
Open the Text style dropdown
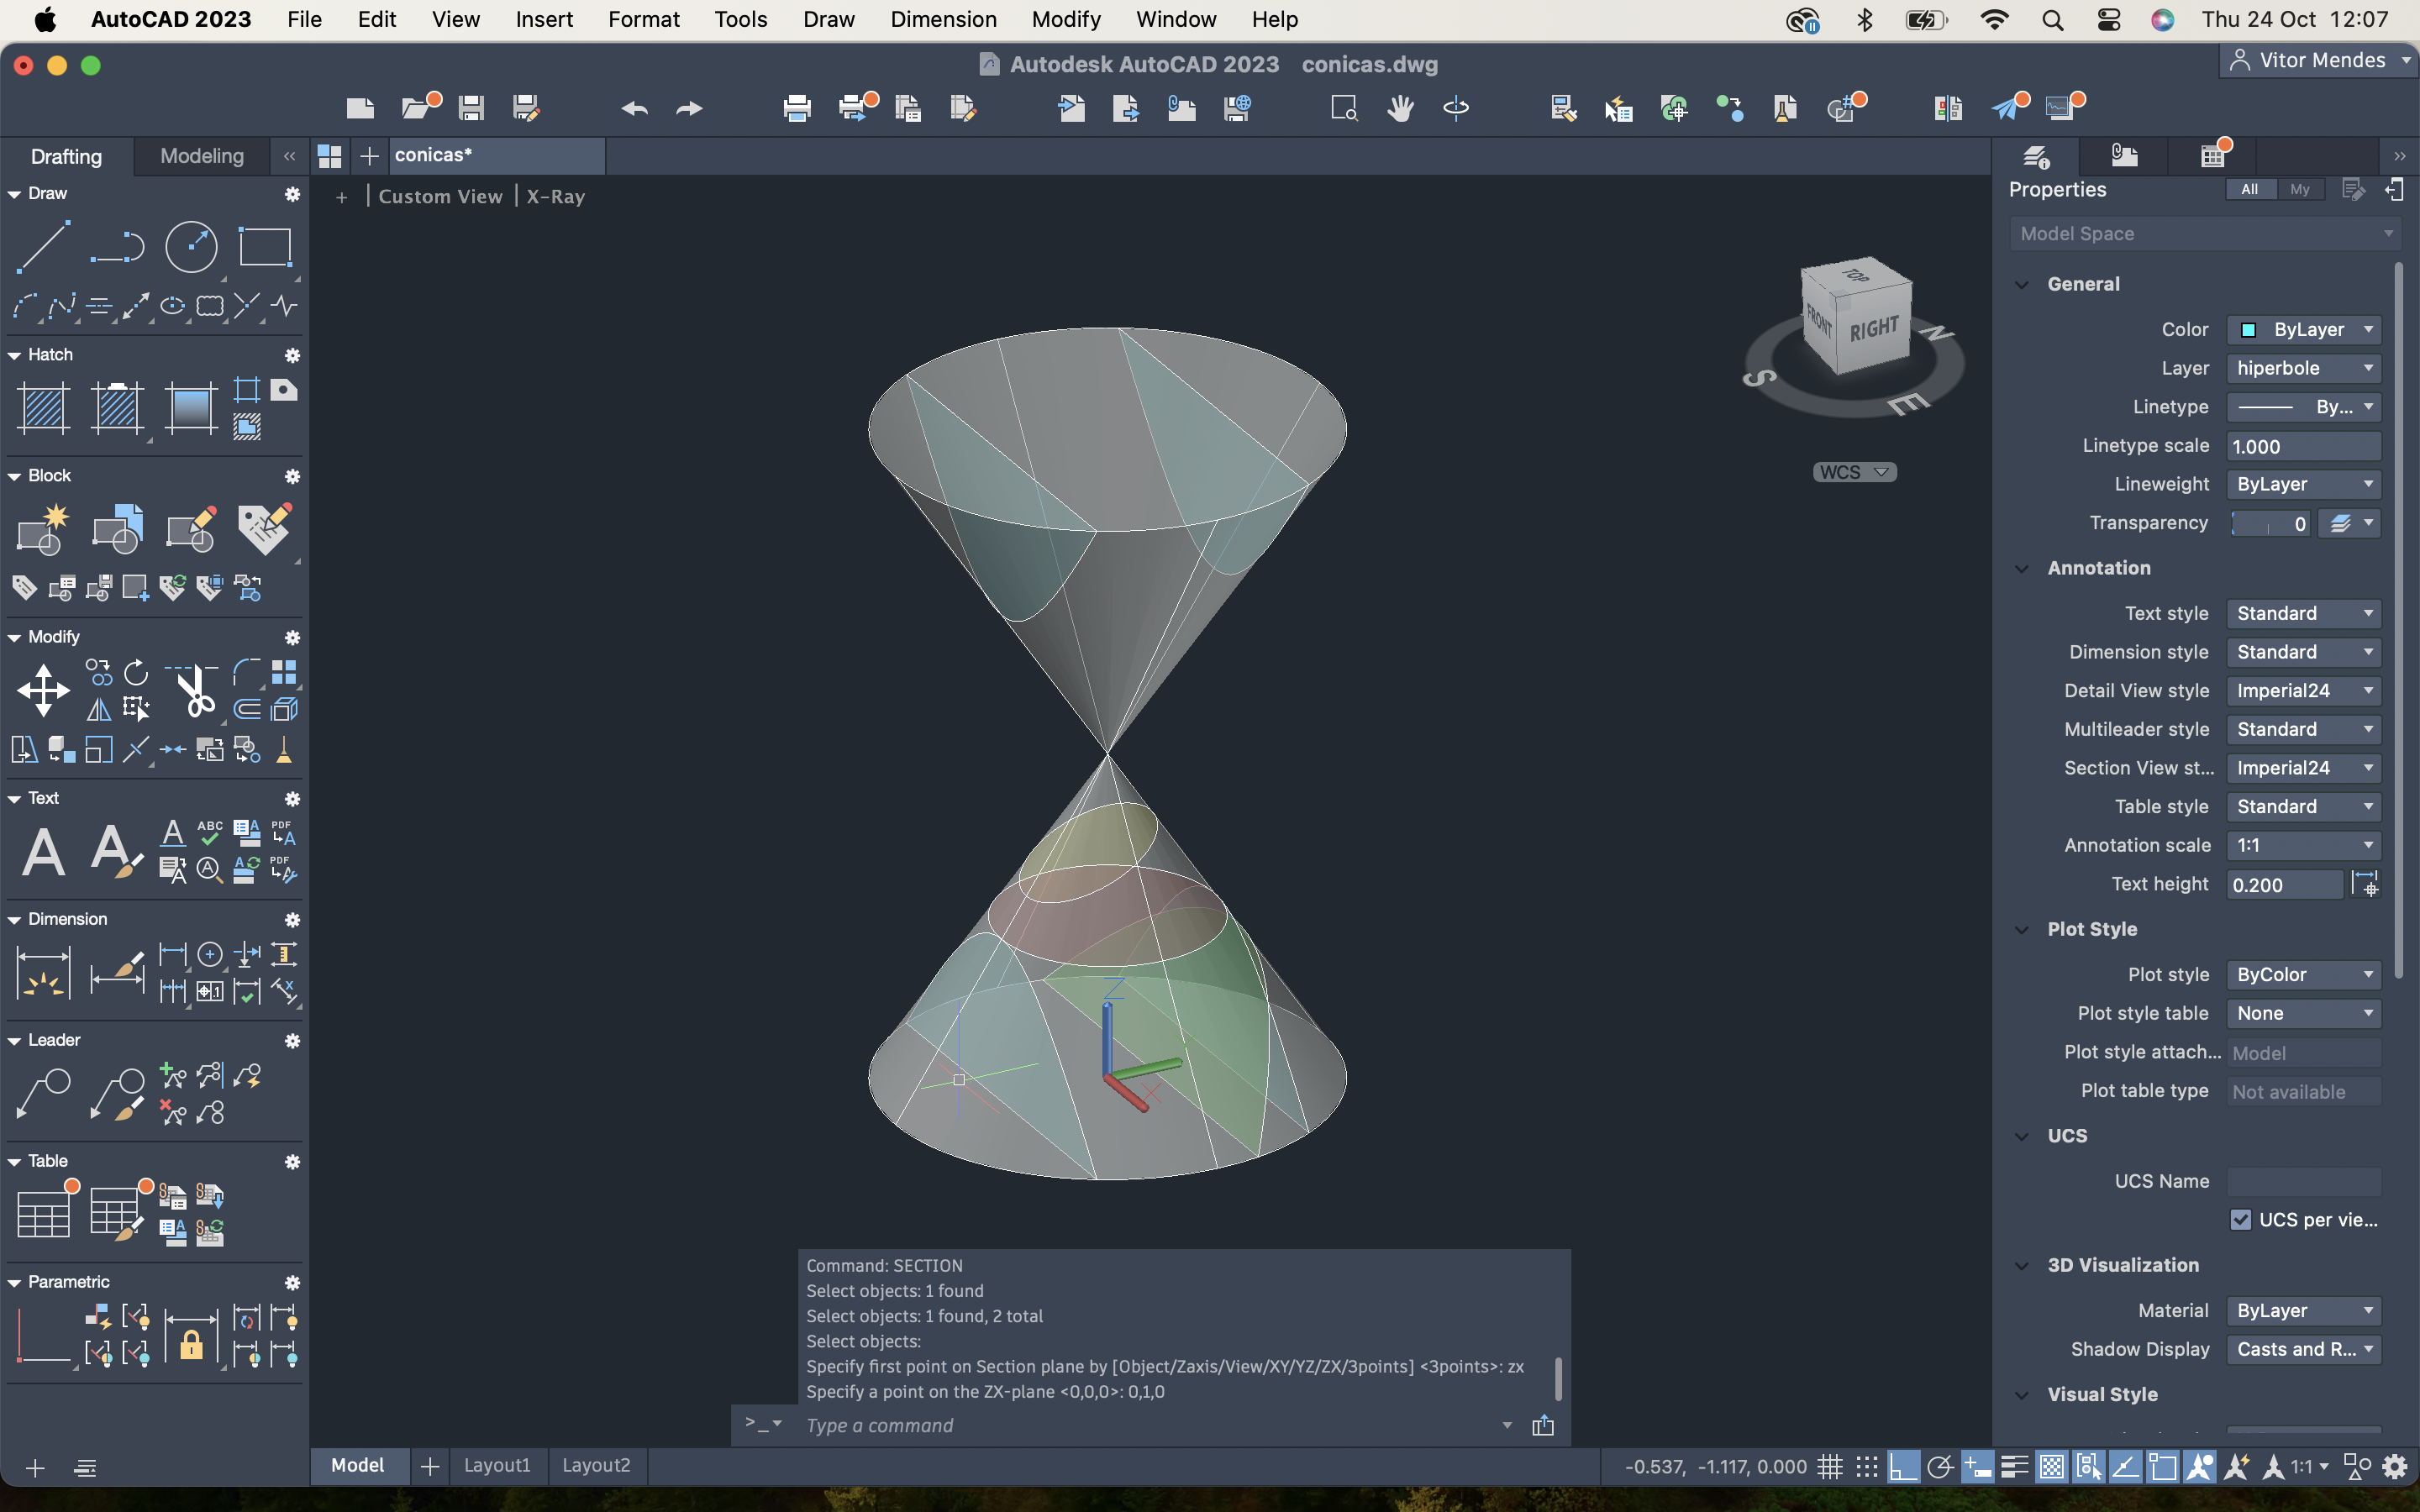pos(2303,613)
